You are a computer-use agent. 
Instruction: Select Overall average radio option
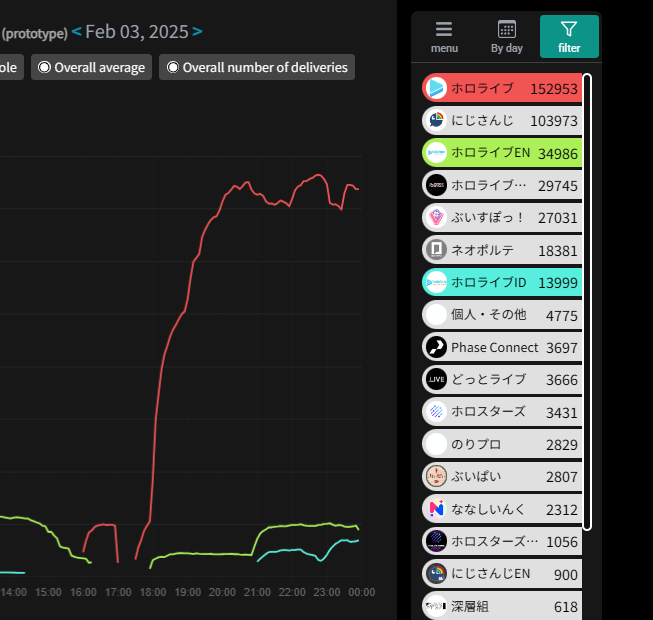91,67
